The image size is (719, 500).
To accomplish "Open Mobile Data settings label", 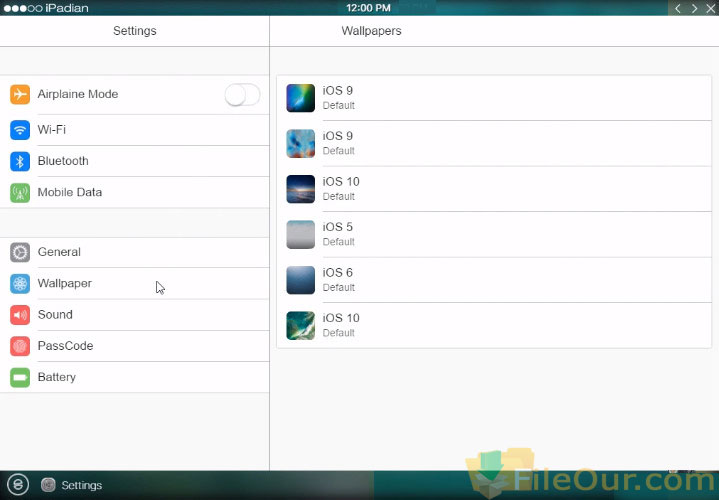I will 70,192.
